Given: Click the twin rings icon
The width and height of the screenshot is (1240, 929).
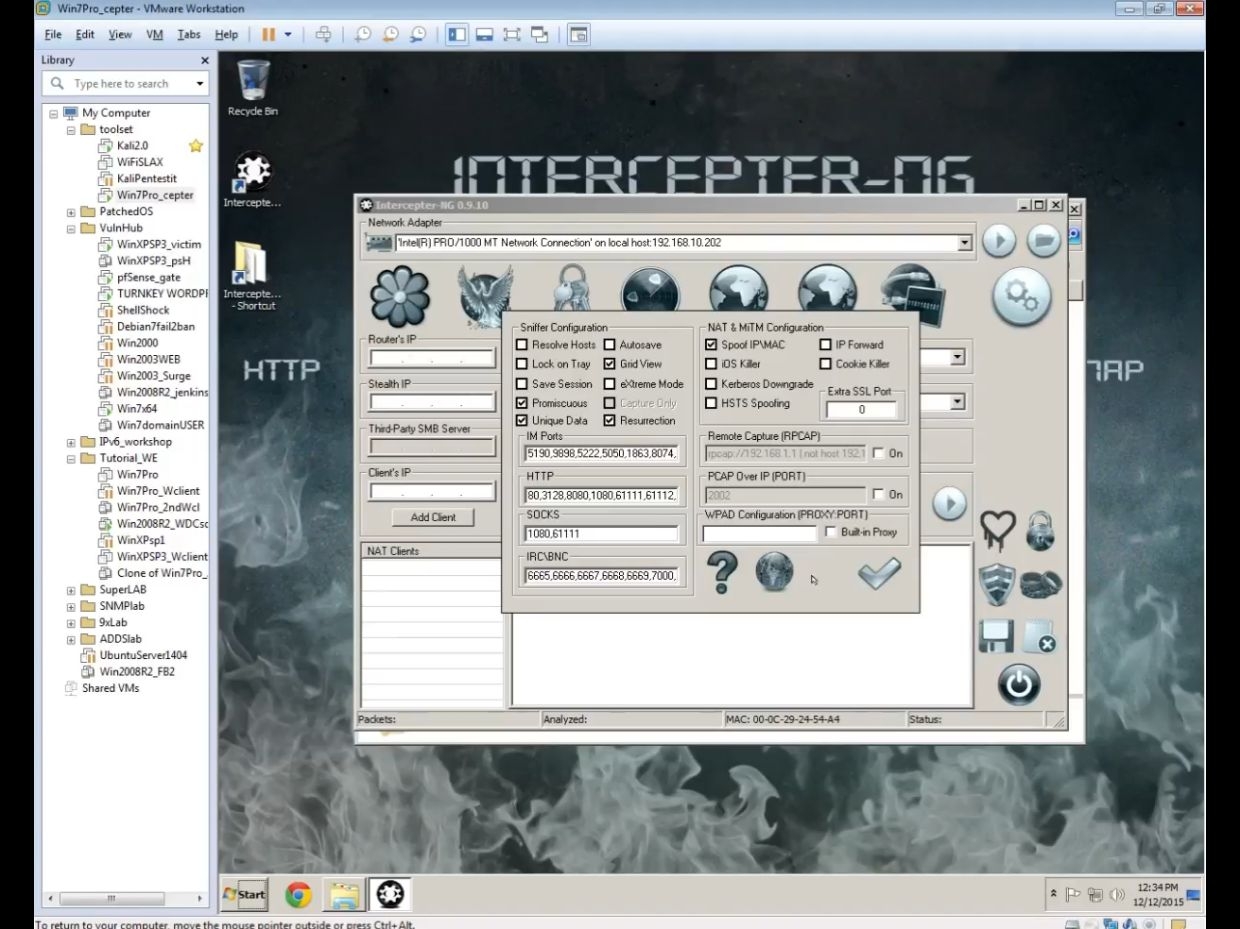Looking at the screenshot, I should pyautogui.click(x=1041, y=584).
